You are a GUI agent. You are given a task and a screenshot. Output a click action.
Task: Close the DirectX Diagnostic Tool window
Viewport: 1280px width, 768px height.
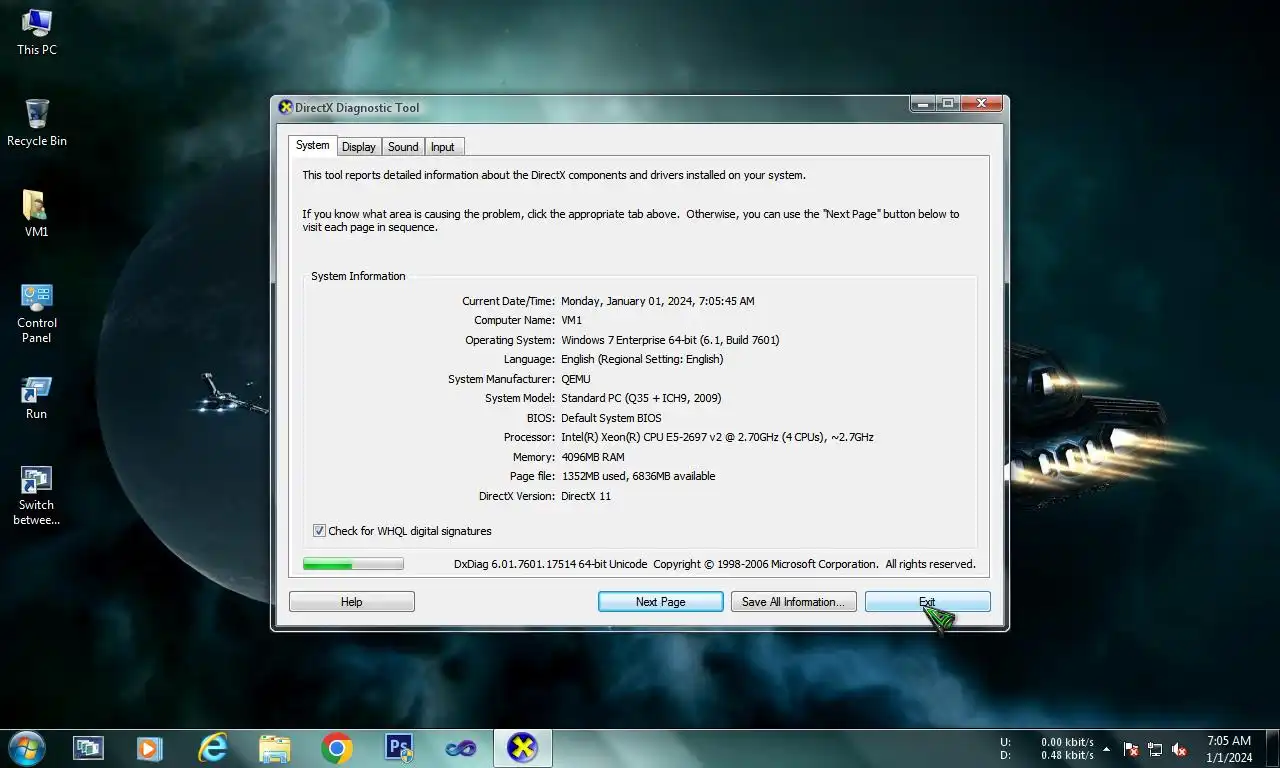pos(982,103)
